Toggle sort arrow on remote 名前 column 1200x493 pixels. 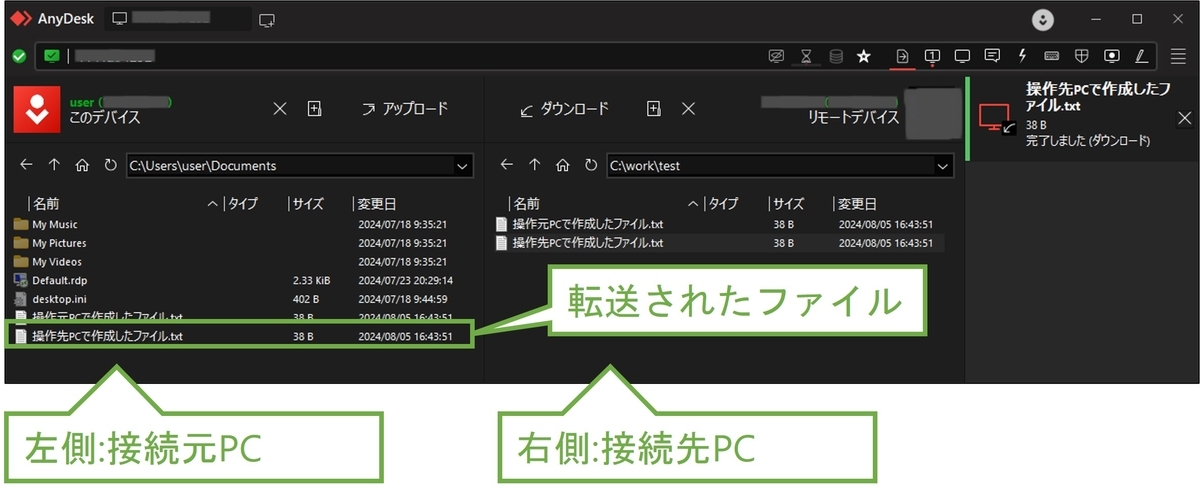point(693,204)
